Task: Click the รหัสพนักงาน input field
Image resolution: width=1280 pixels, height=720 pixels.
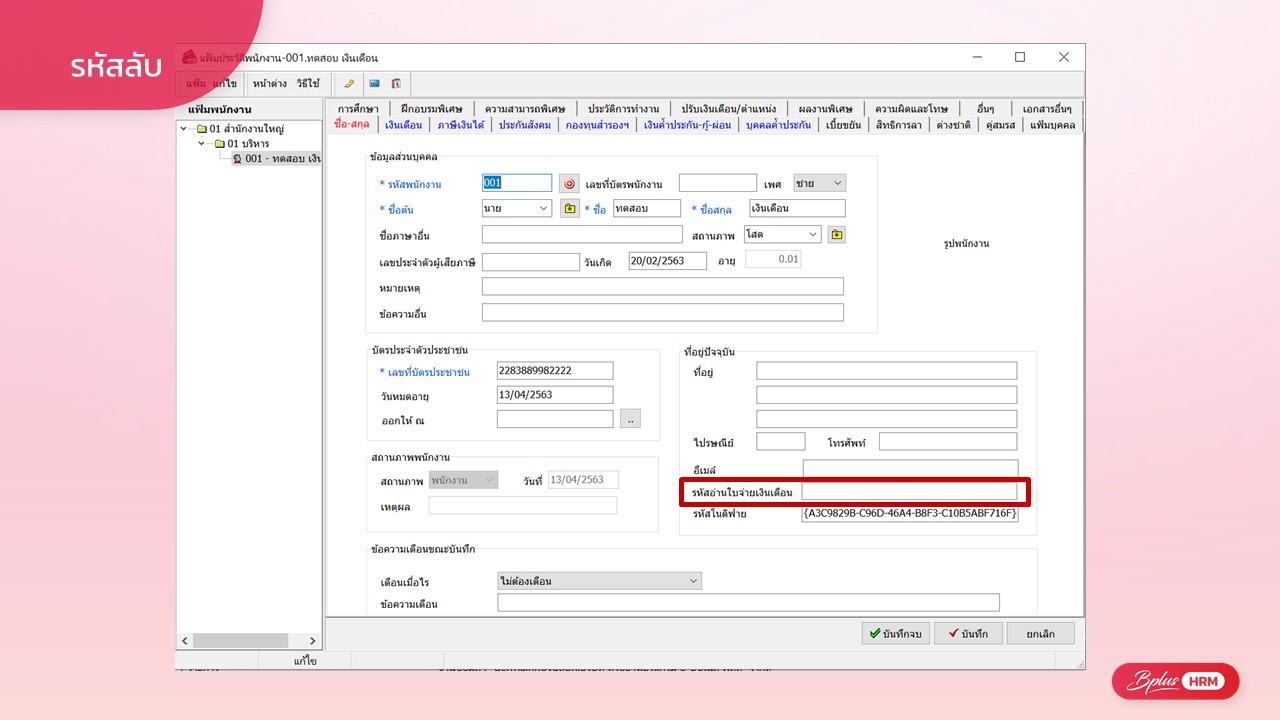Action: pyautogui.click(x=517, y=183)
